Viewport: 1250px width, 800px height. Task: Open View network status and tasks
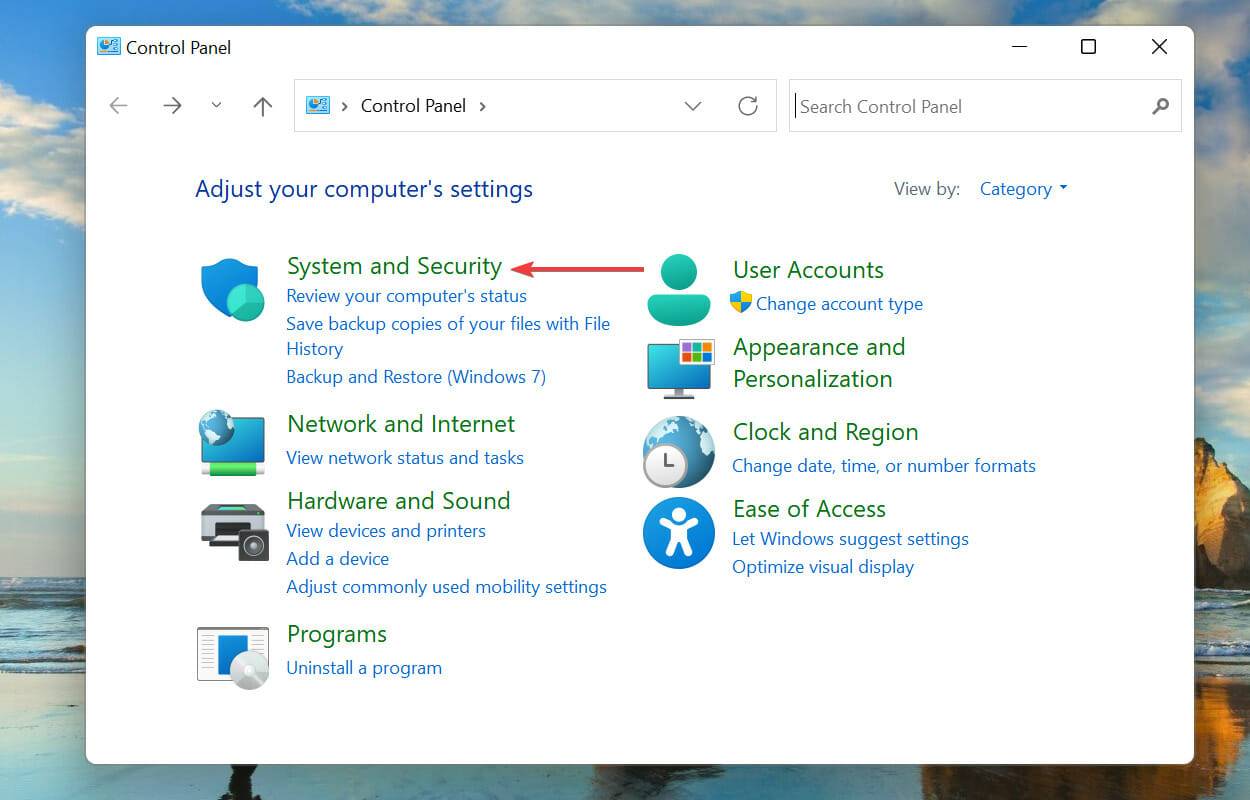click(x=405, y=457)
